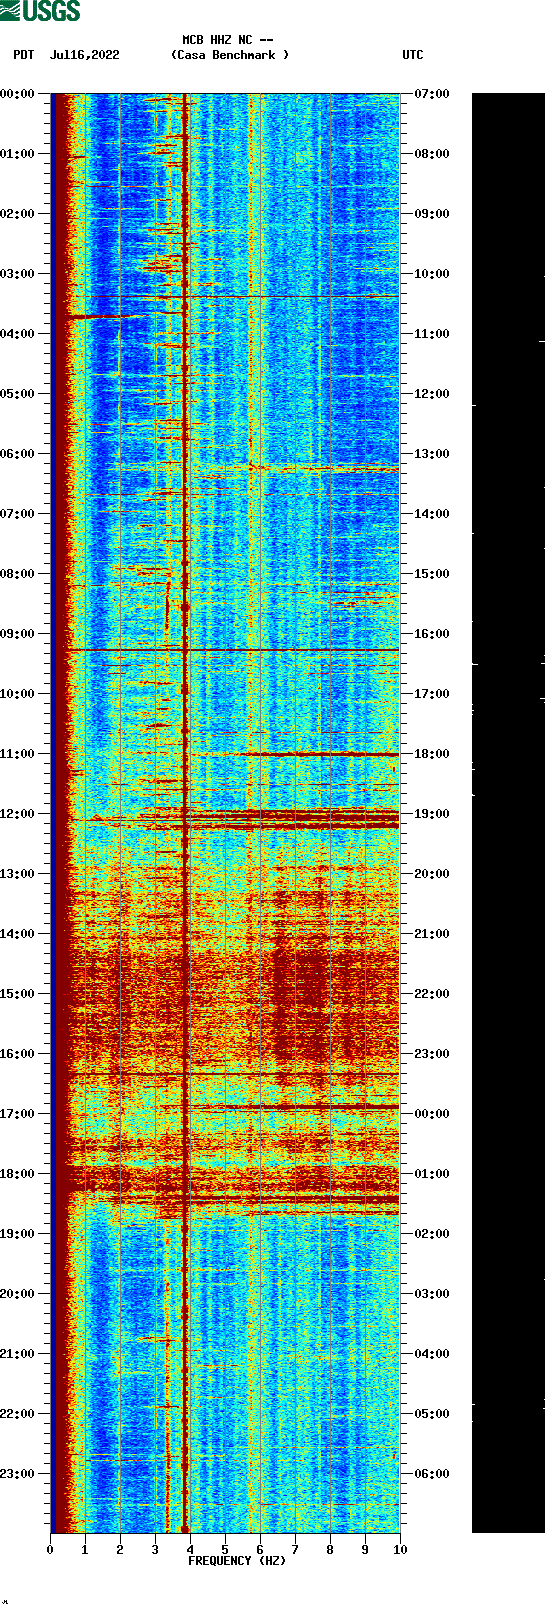Select 16:00 on the UTC time axis
This screenshot has height=1613, width=552.
pyautogui.click(x=432, y=634)
